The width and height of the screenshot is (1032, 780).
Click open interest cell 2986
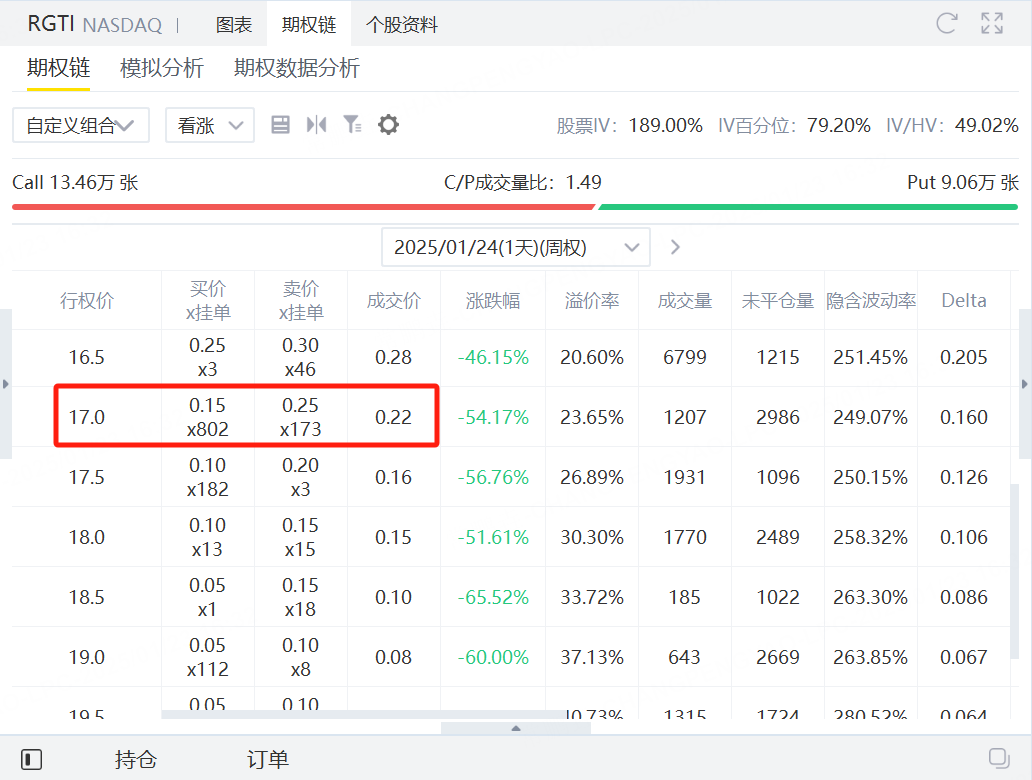coord(777,417)
